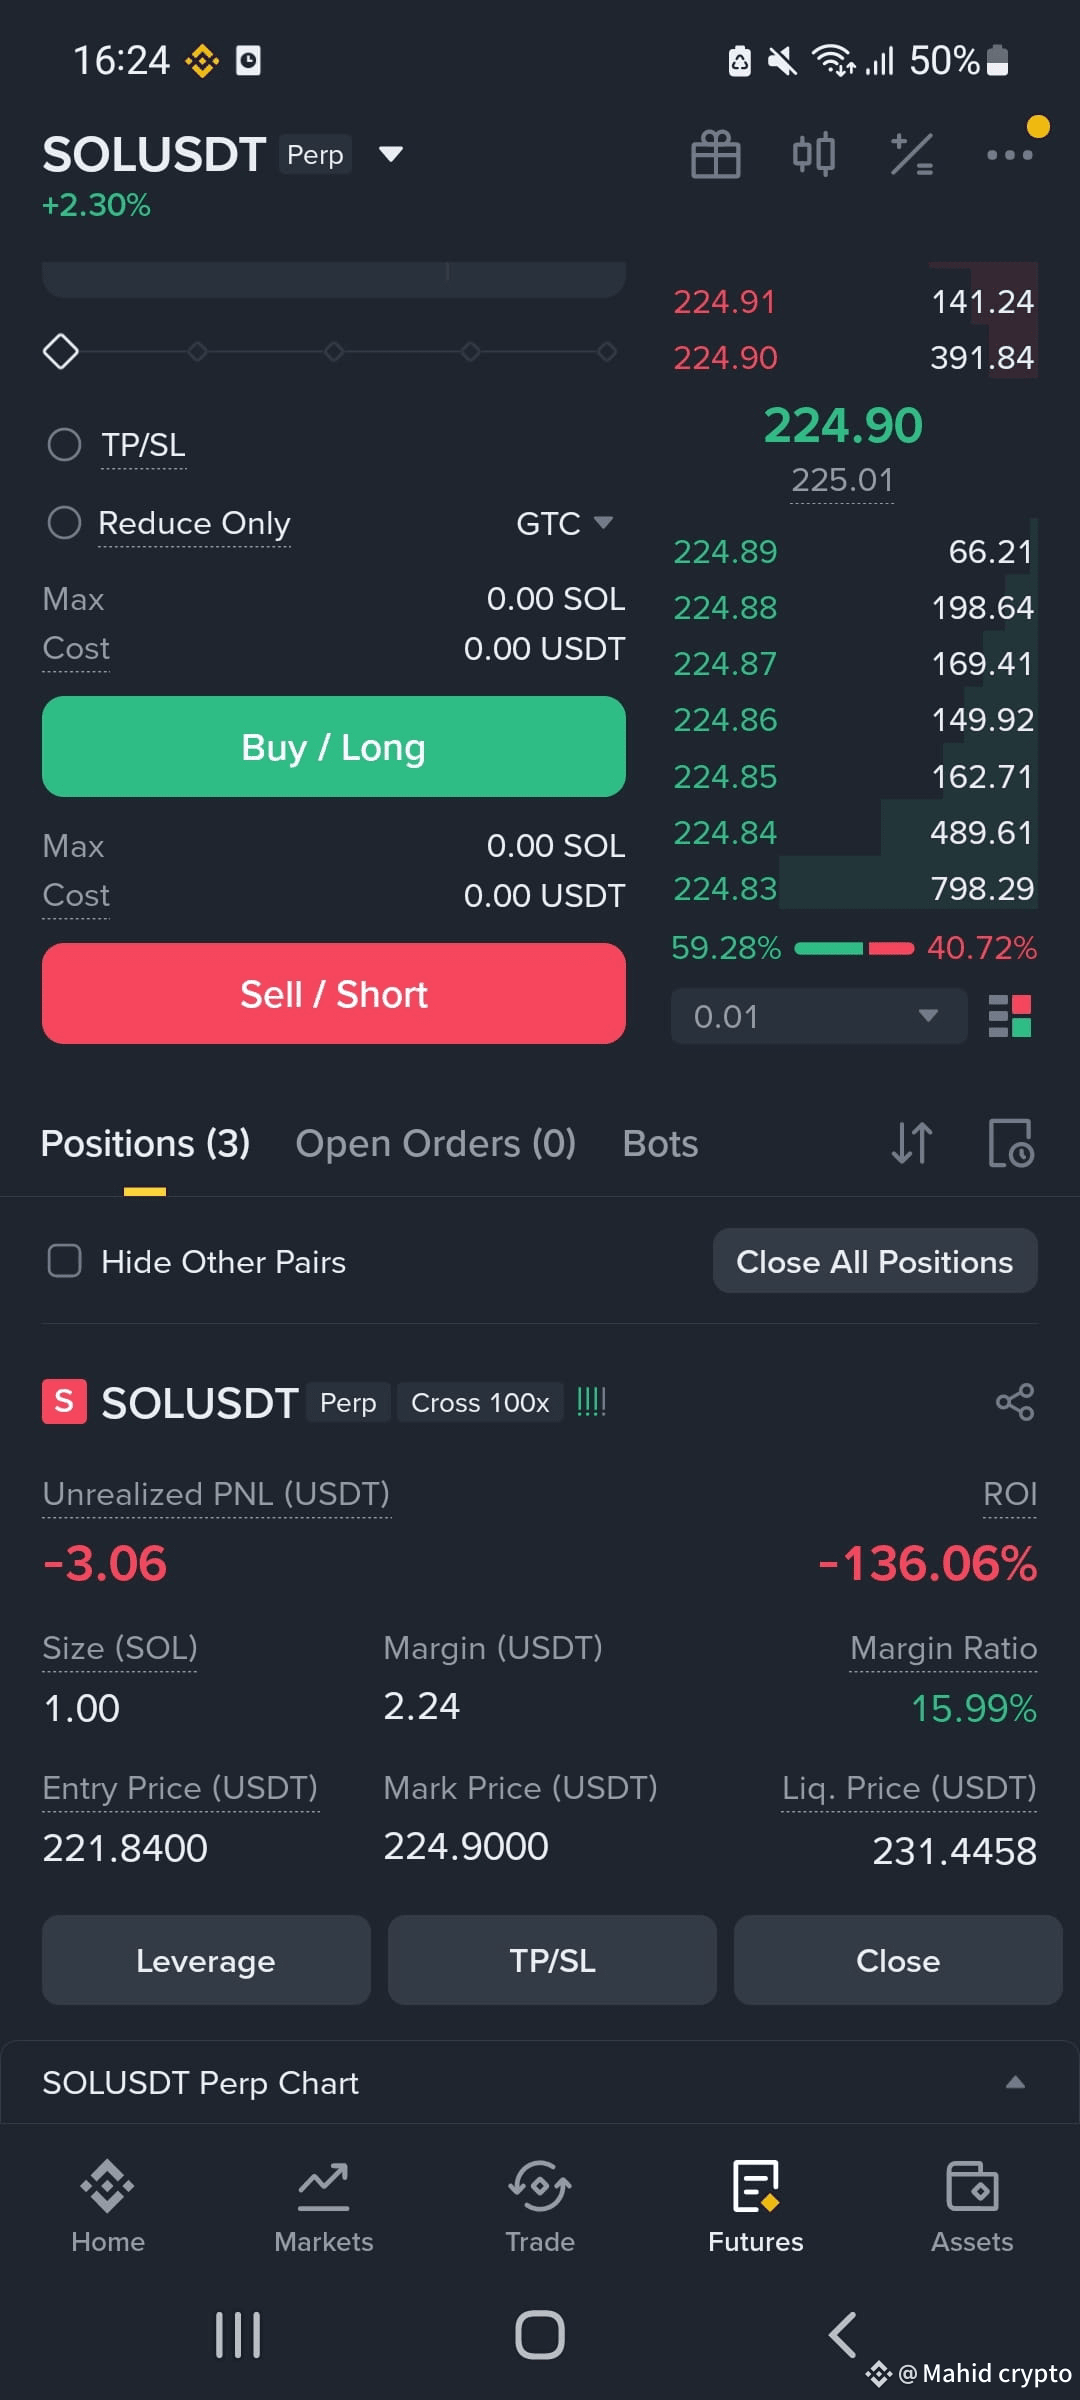Open the 0.01 price precision dropdown
Image resolution: width=1080 pixels, height=2400 pixels.
(818, 1016)
